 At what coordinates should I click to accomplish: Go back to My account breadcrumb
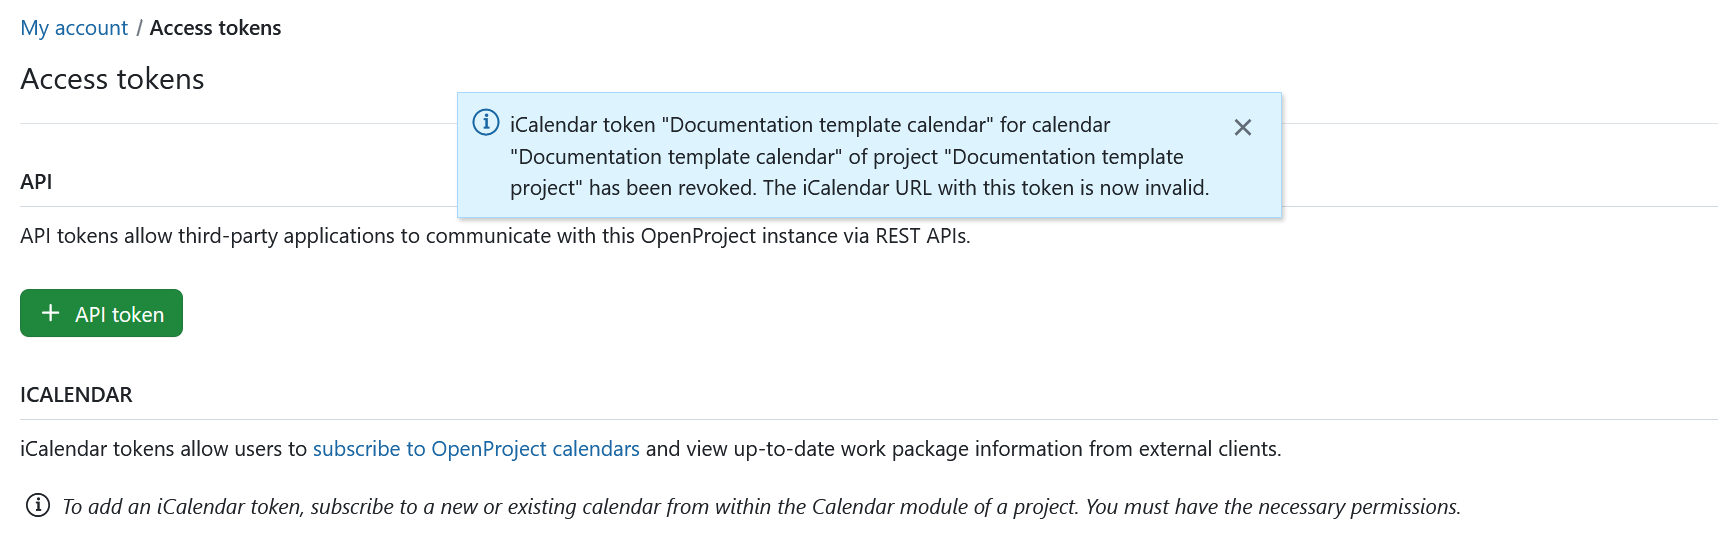(x=74, y=28)
